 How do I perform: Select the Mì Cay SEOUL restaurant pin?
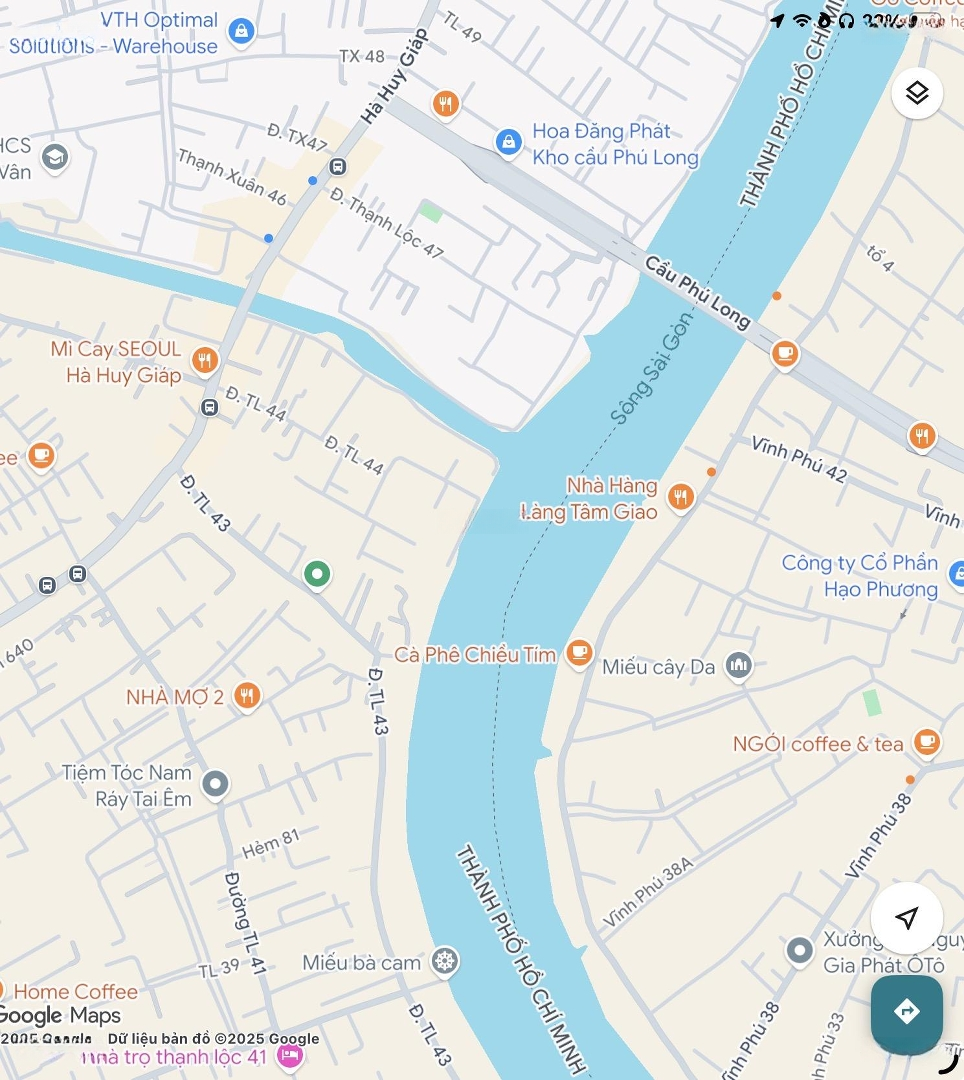(205, 360)
